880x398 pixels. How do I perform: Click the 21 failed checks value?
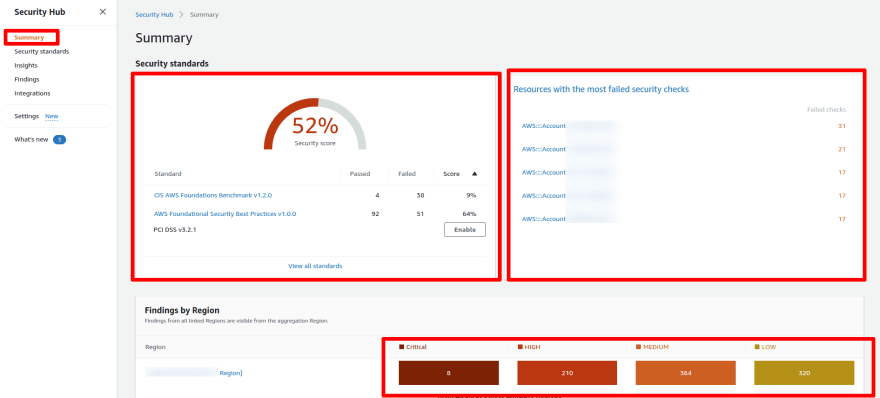(842, 149)
